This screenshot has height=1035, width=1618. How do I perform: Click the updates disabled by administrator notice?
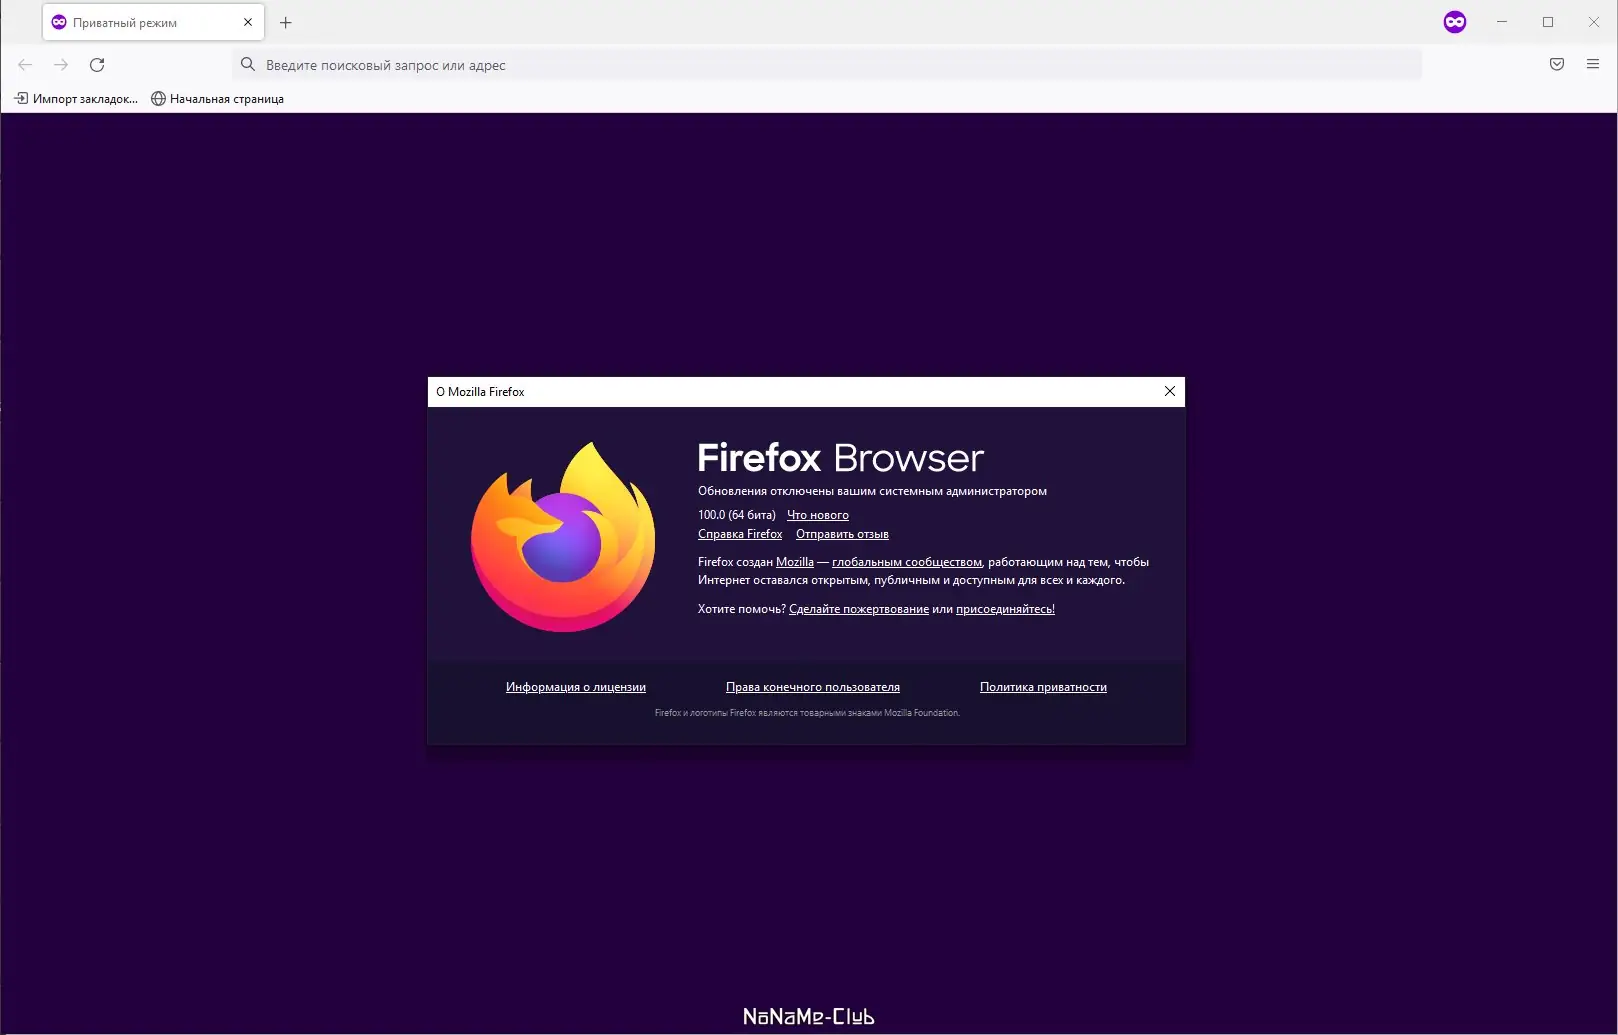872,491
